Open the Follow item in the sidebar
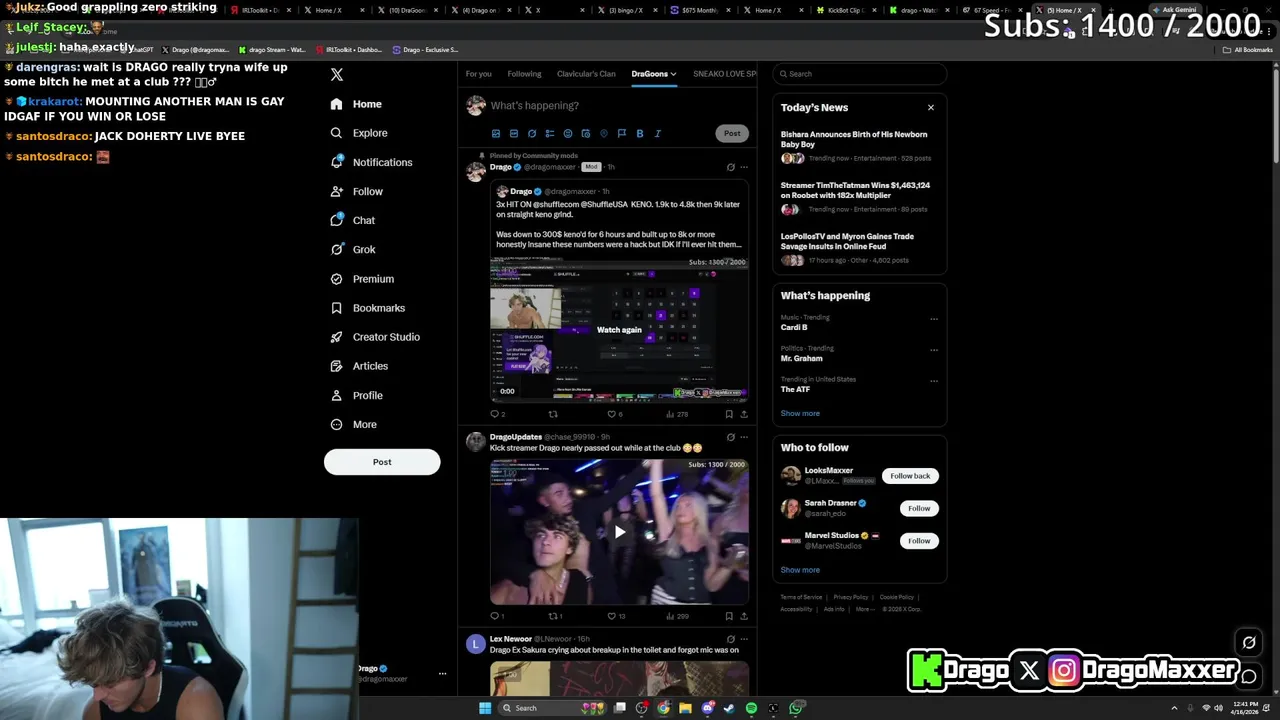Image resolution: width=1280 pixels, height=720 pixels. coord(357,191)
